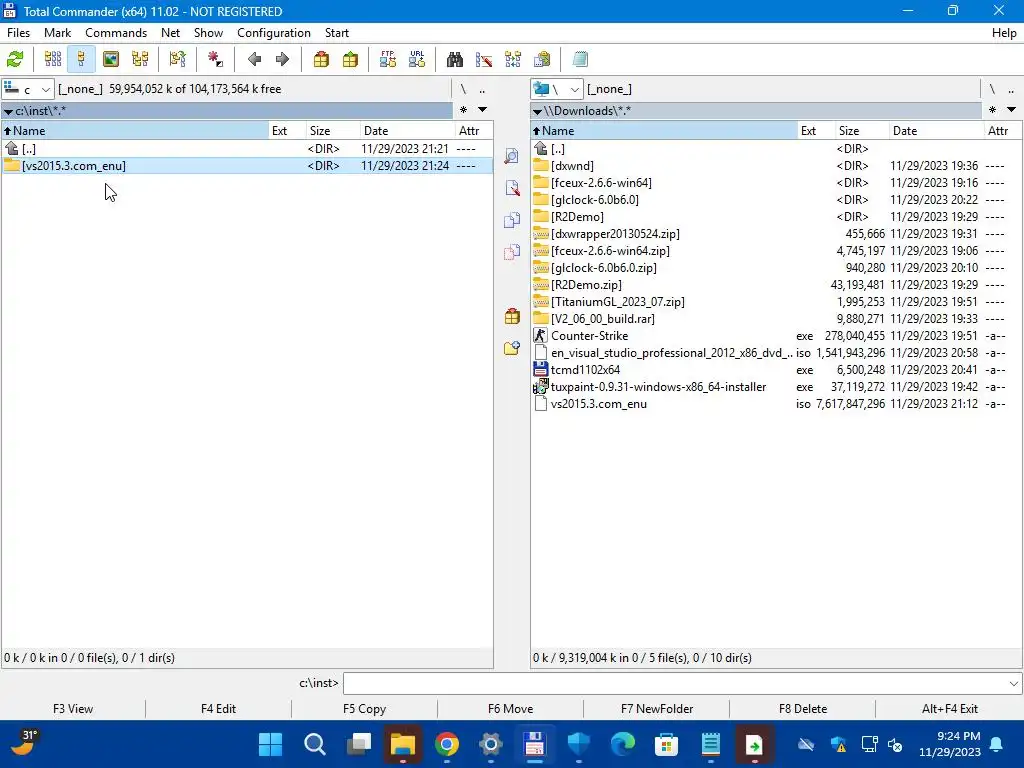1024x768 pixels.
Task: Expand left panel c:\inst path history
Action: pyautogui.click(x=8, y=112)
